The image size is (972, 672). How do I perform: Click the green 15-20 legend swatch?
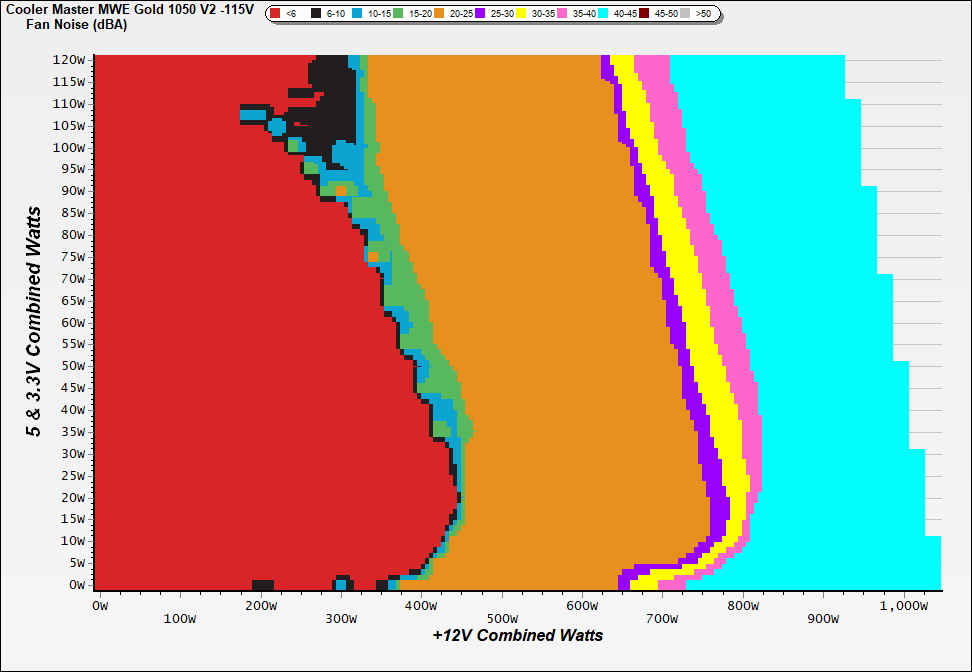[400, 14]
